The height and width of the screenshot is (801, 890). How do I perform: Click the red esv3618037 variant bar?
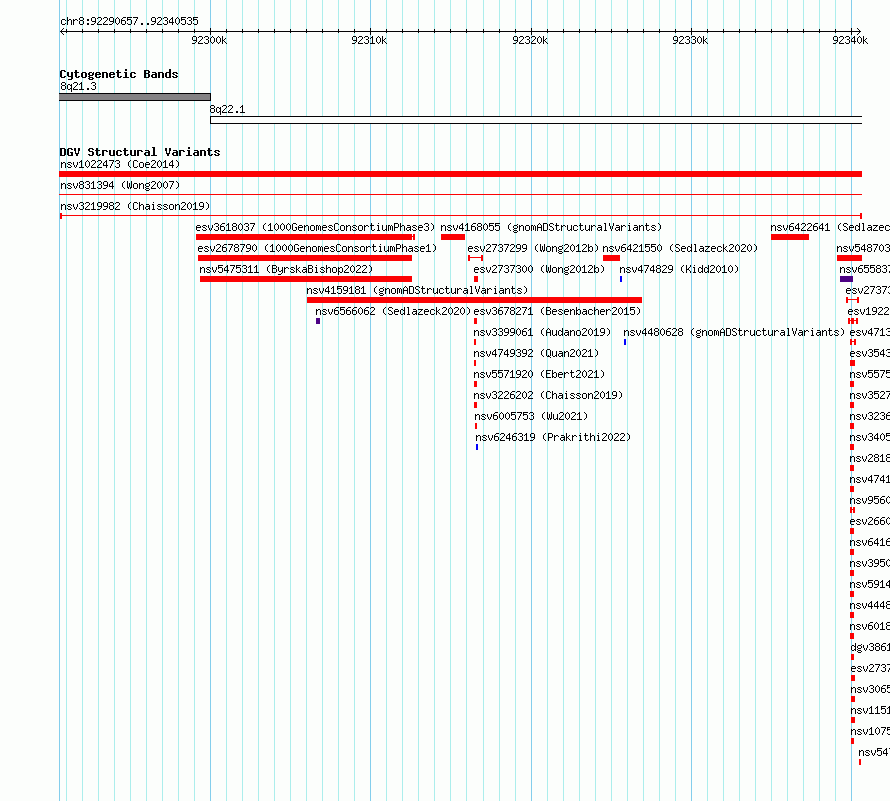coord(305,237)
